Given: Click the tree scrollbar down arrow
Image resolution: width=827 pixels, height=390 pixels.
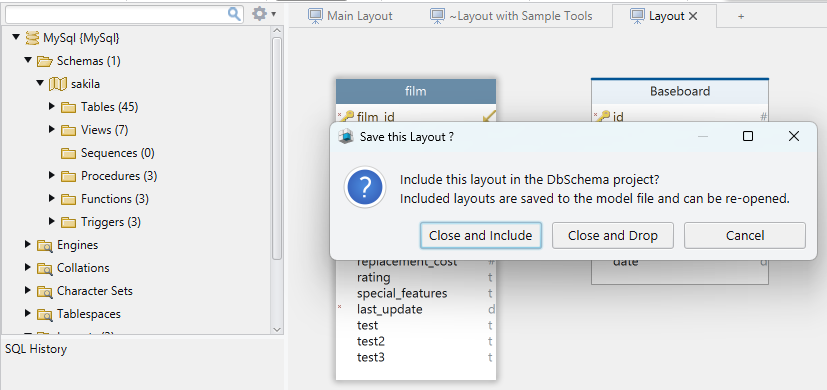Looking at the screenshot, I should (277, 329).
